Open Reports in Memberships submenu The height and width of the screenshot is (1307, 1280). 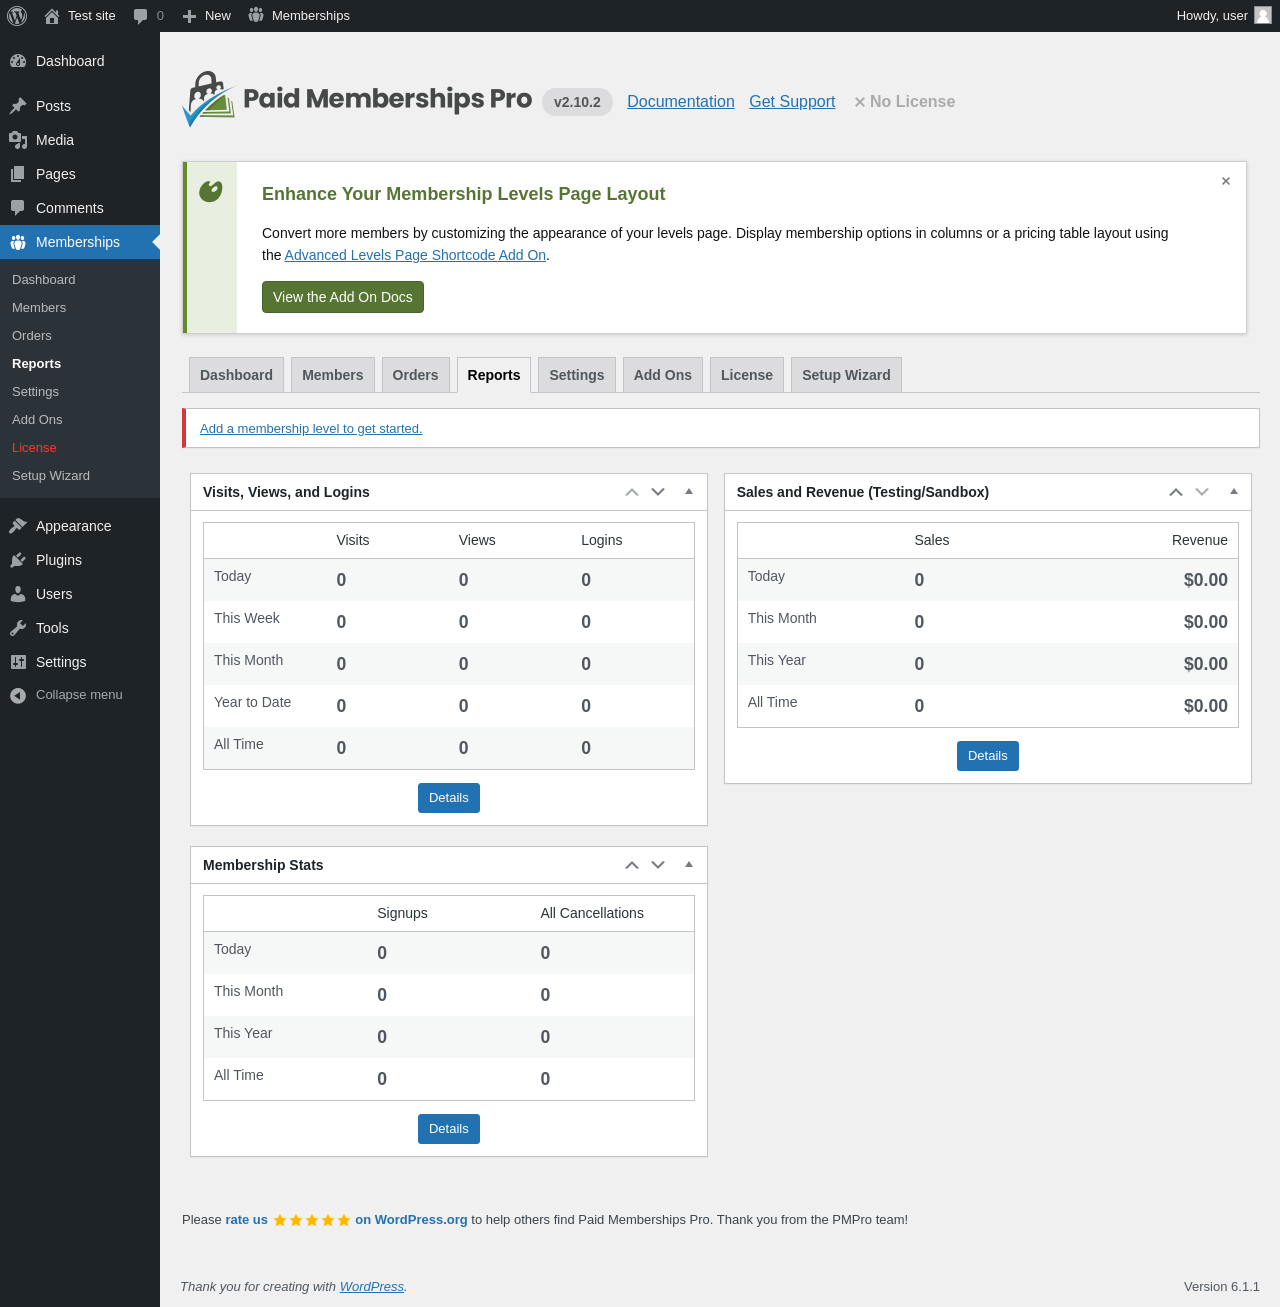point(80,364)
